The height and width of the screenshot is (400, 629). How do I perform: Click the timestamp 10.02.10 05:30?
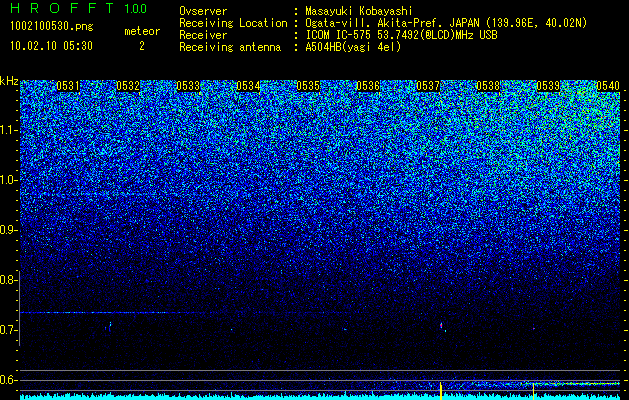pyautogui.click(x=51, y=46)
